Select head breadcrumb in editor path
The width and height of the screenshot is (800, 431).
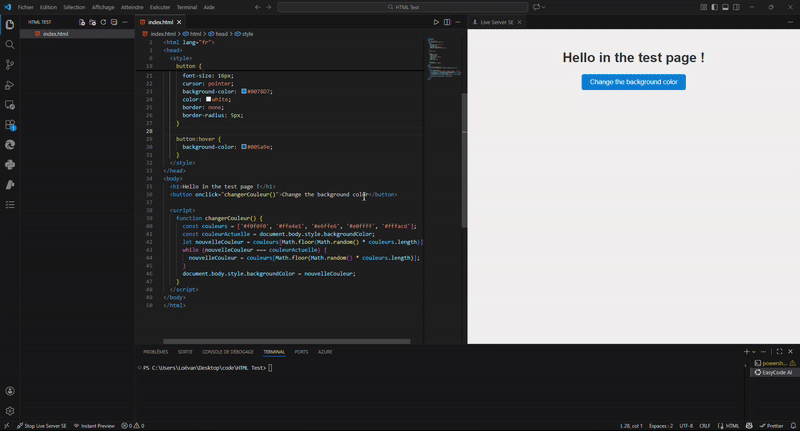coord(218,34)
